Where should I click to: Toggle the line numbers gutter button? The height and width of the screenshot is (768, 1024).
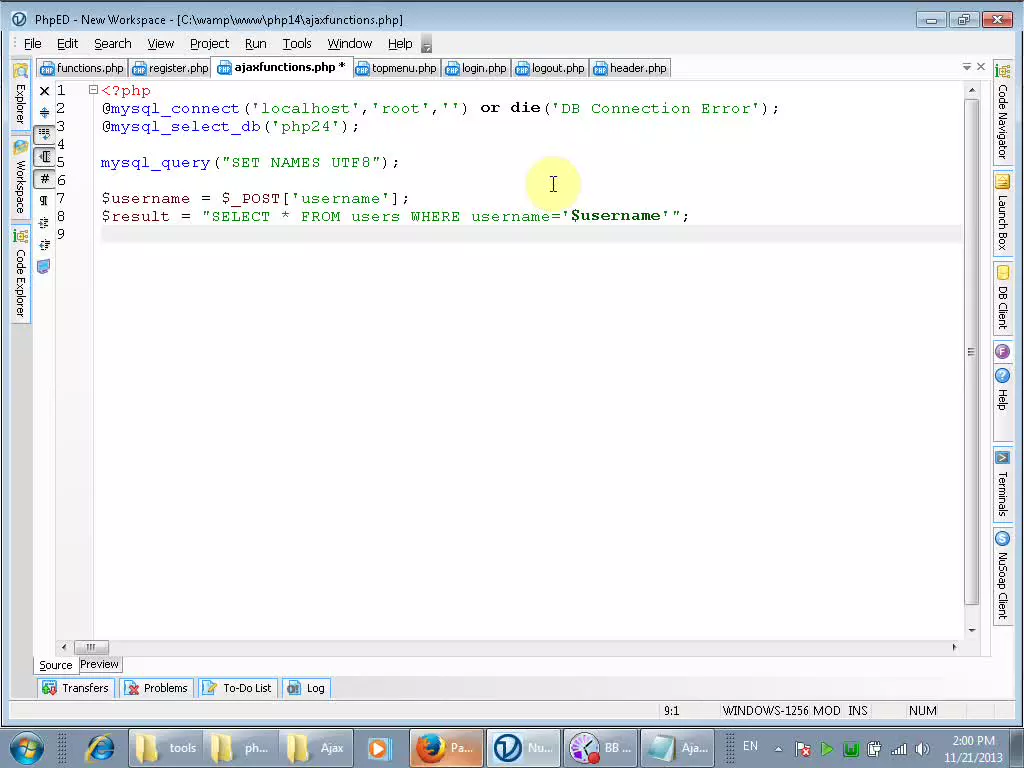tap(42, 135)
